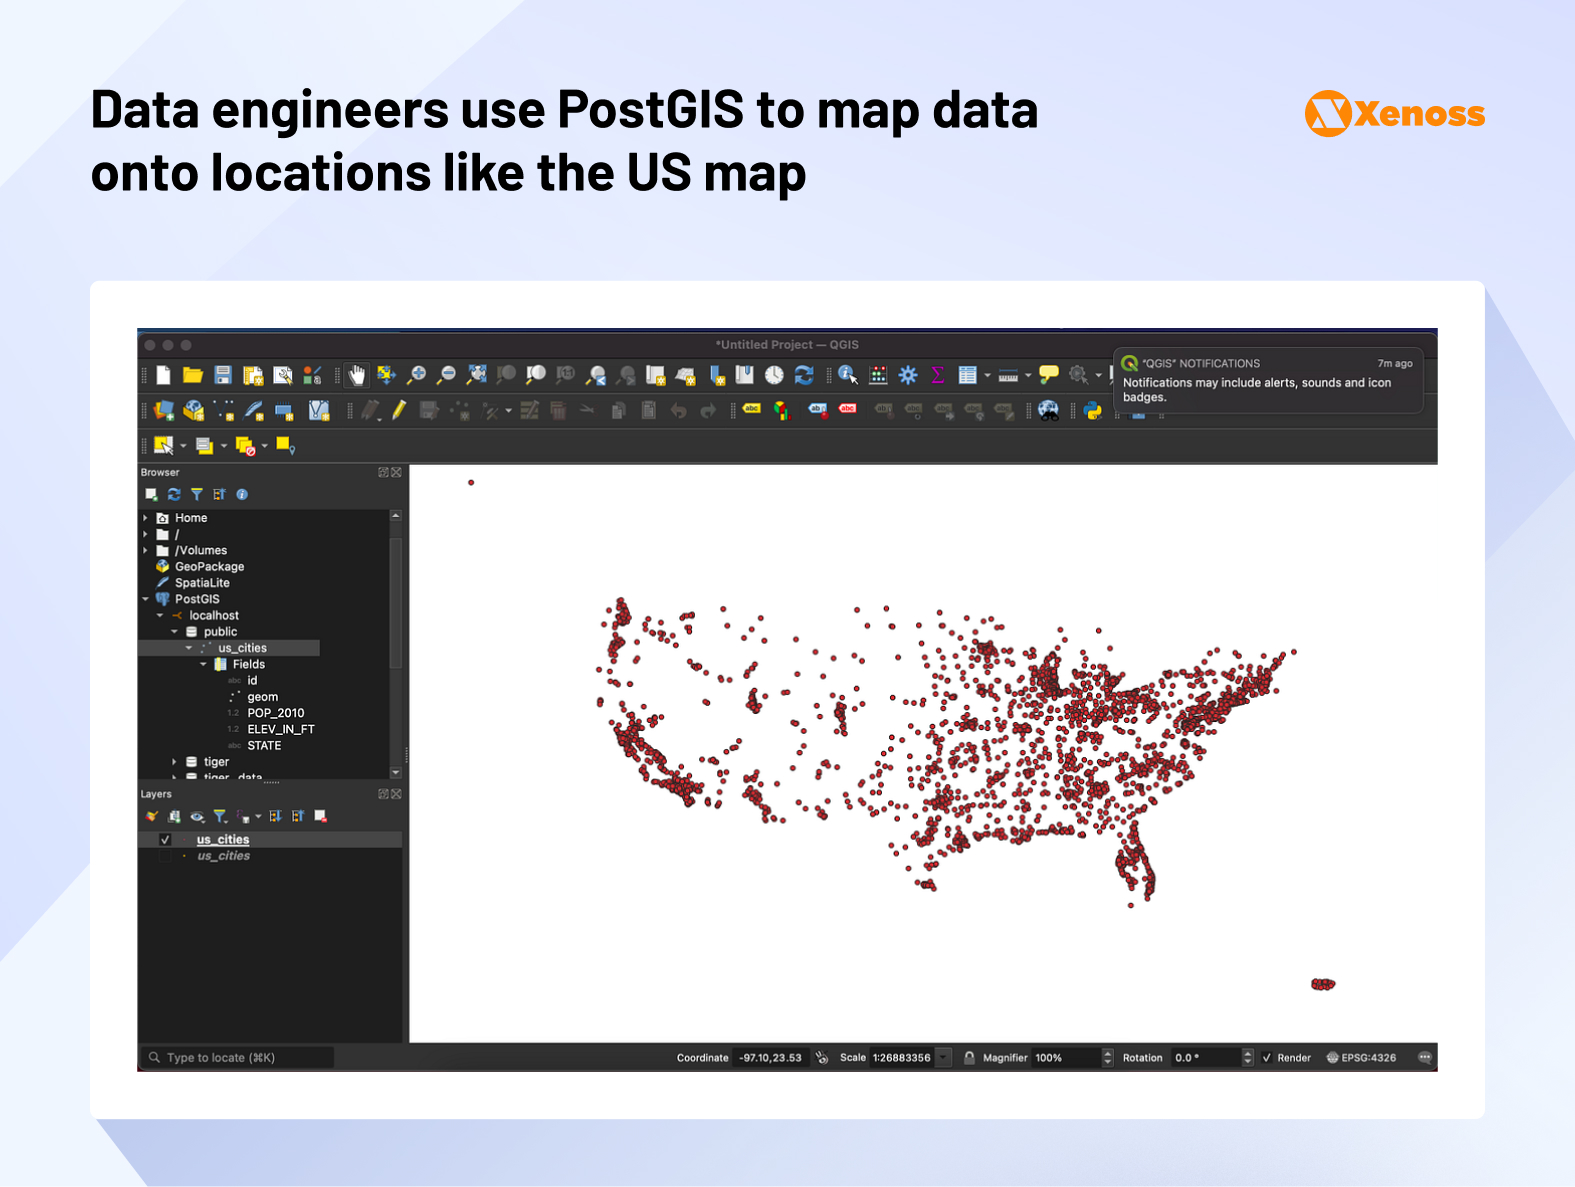Image resolution: width=1575 pixels, height=1187 pixels.
Task: Open the Data Source Manager icon
Action: point(164,410)
